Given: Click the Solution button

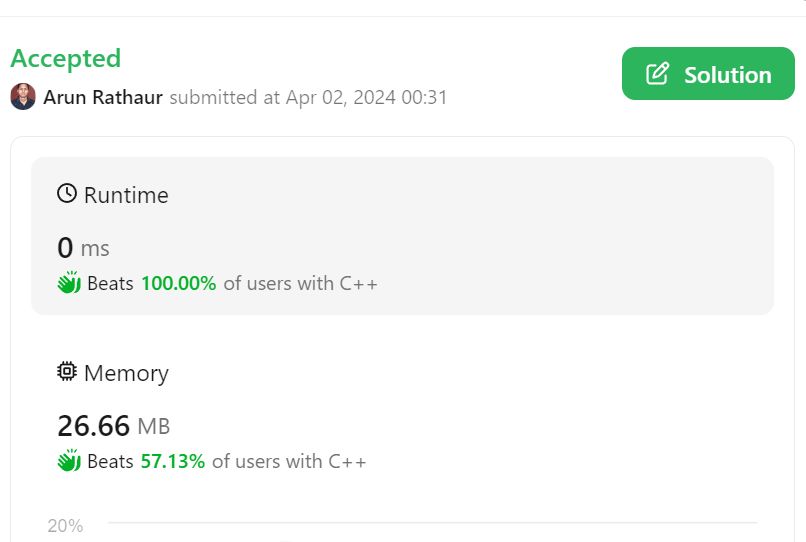Looking at the screenshot, I should coord(708,74).
